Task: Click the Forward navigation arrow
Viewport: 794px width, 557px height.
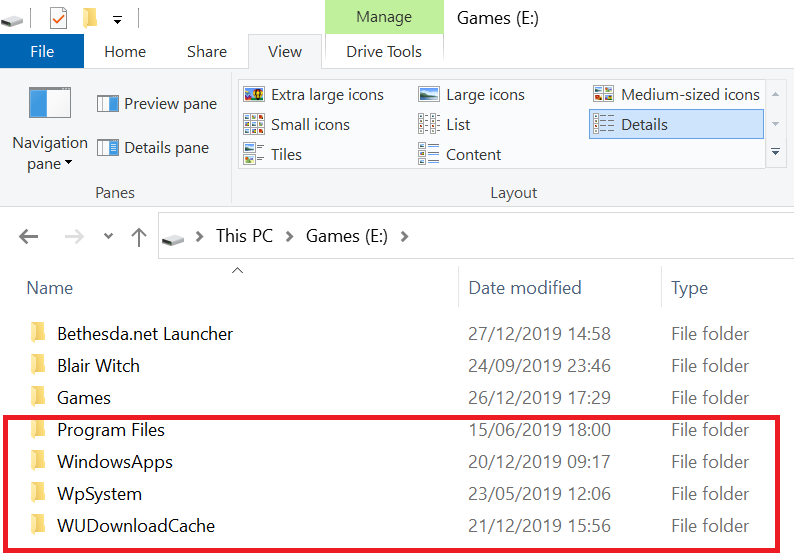Action: 74,236
